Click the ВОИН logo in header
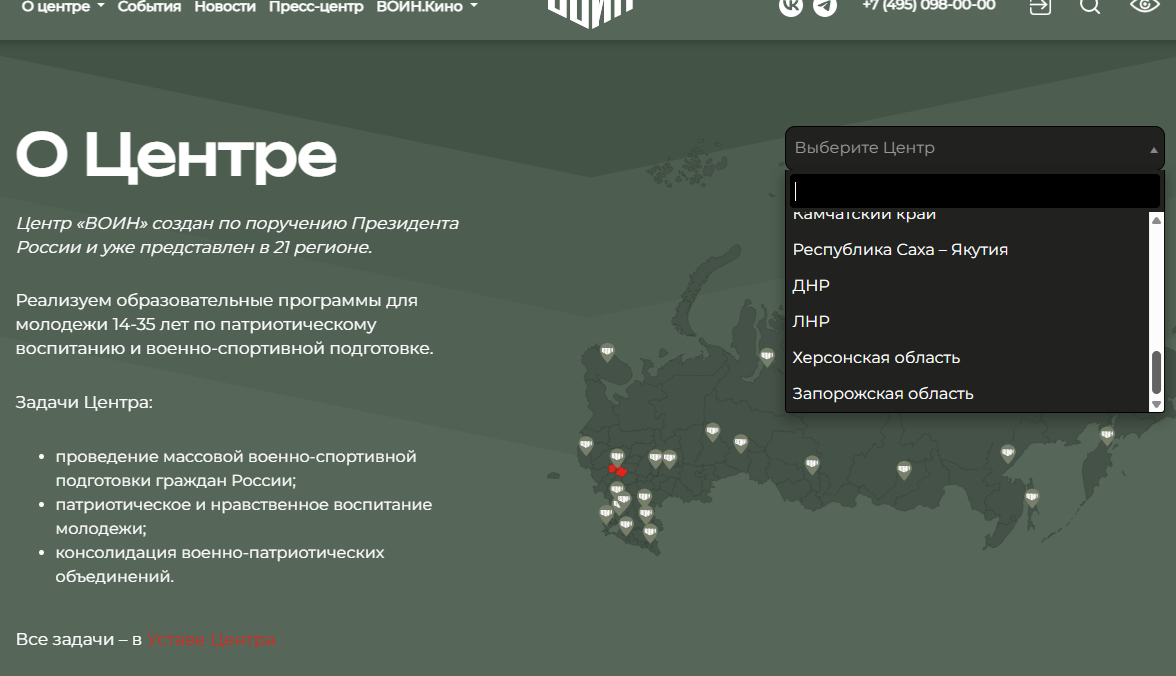 point(591,13)
